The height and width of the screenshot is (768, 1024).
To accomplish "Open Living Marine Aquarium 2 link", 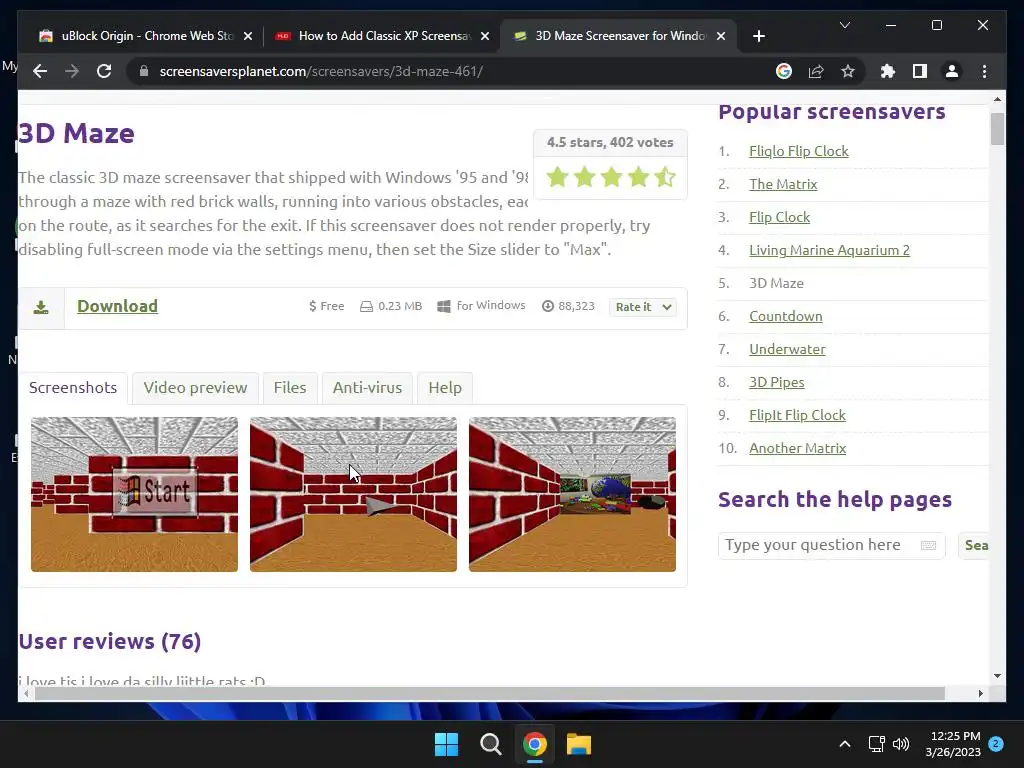I will 829,251.
